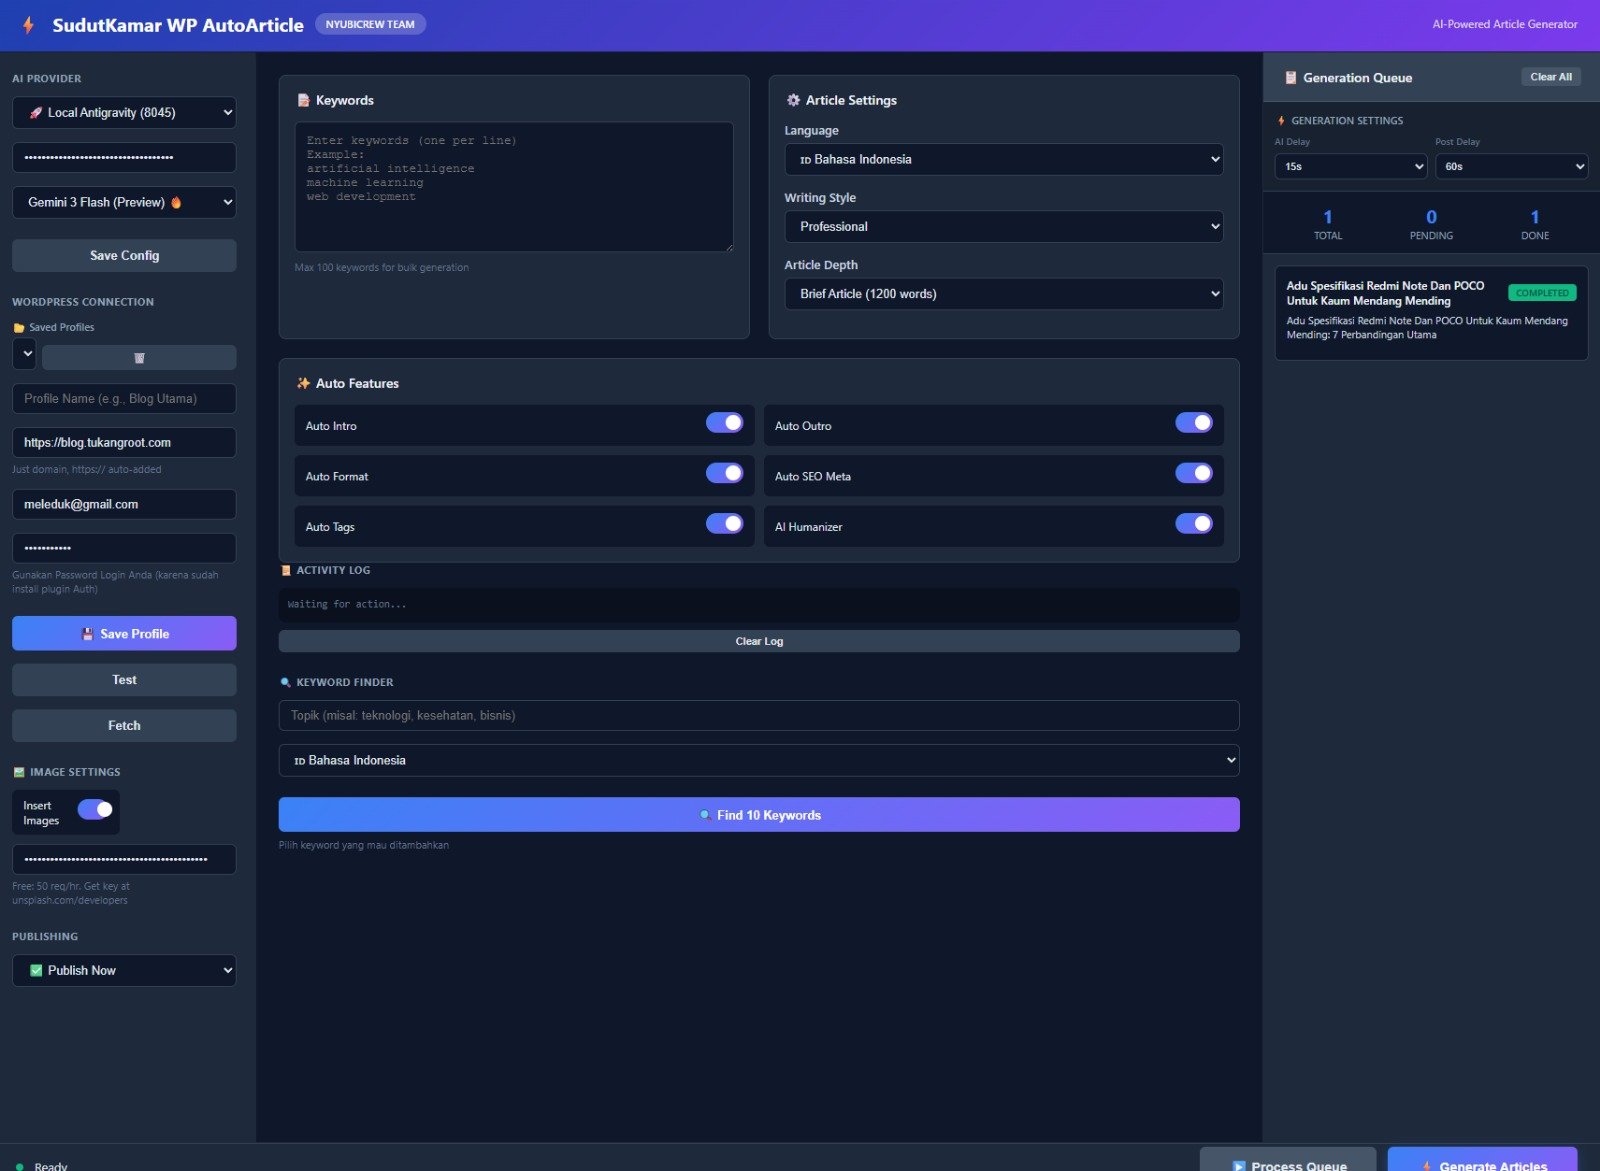The height and width of the screenshot is (1171, 1600).
Task: Click the Image Settings icon
Action: click(18, 771)
